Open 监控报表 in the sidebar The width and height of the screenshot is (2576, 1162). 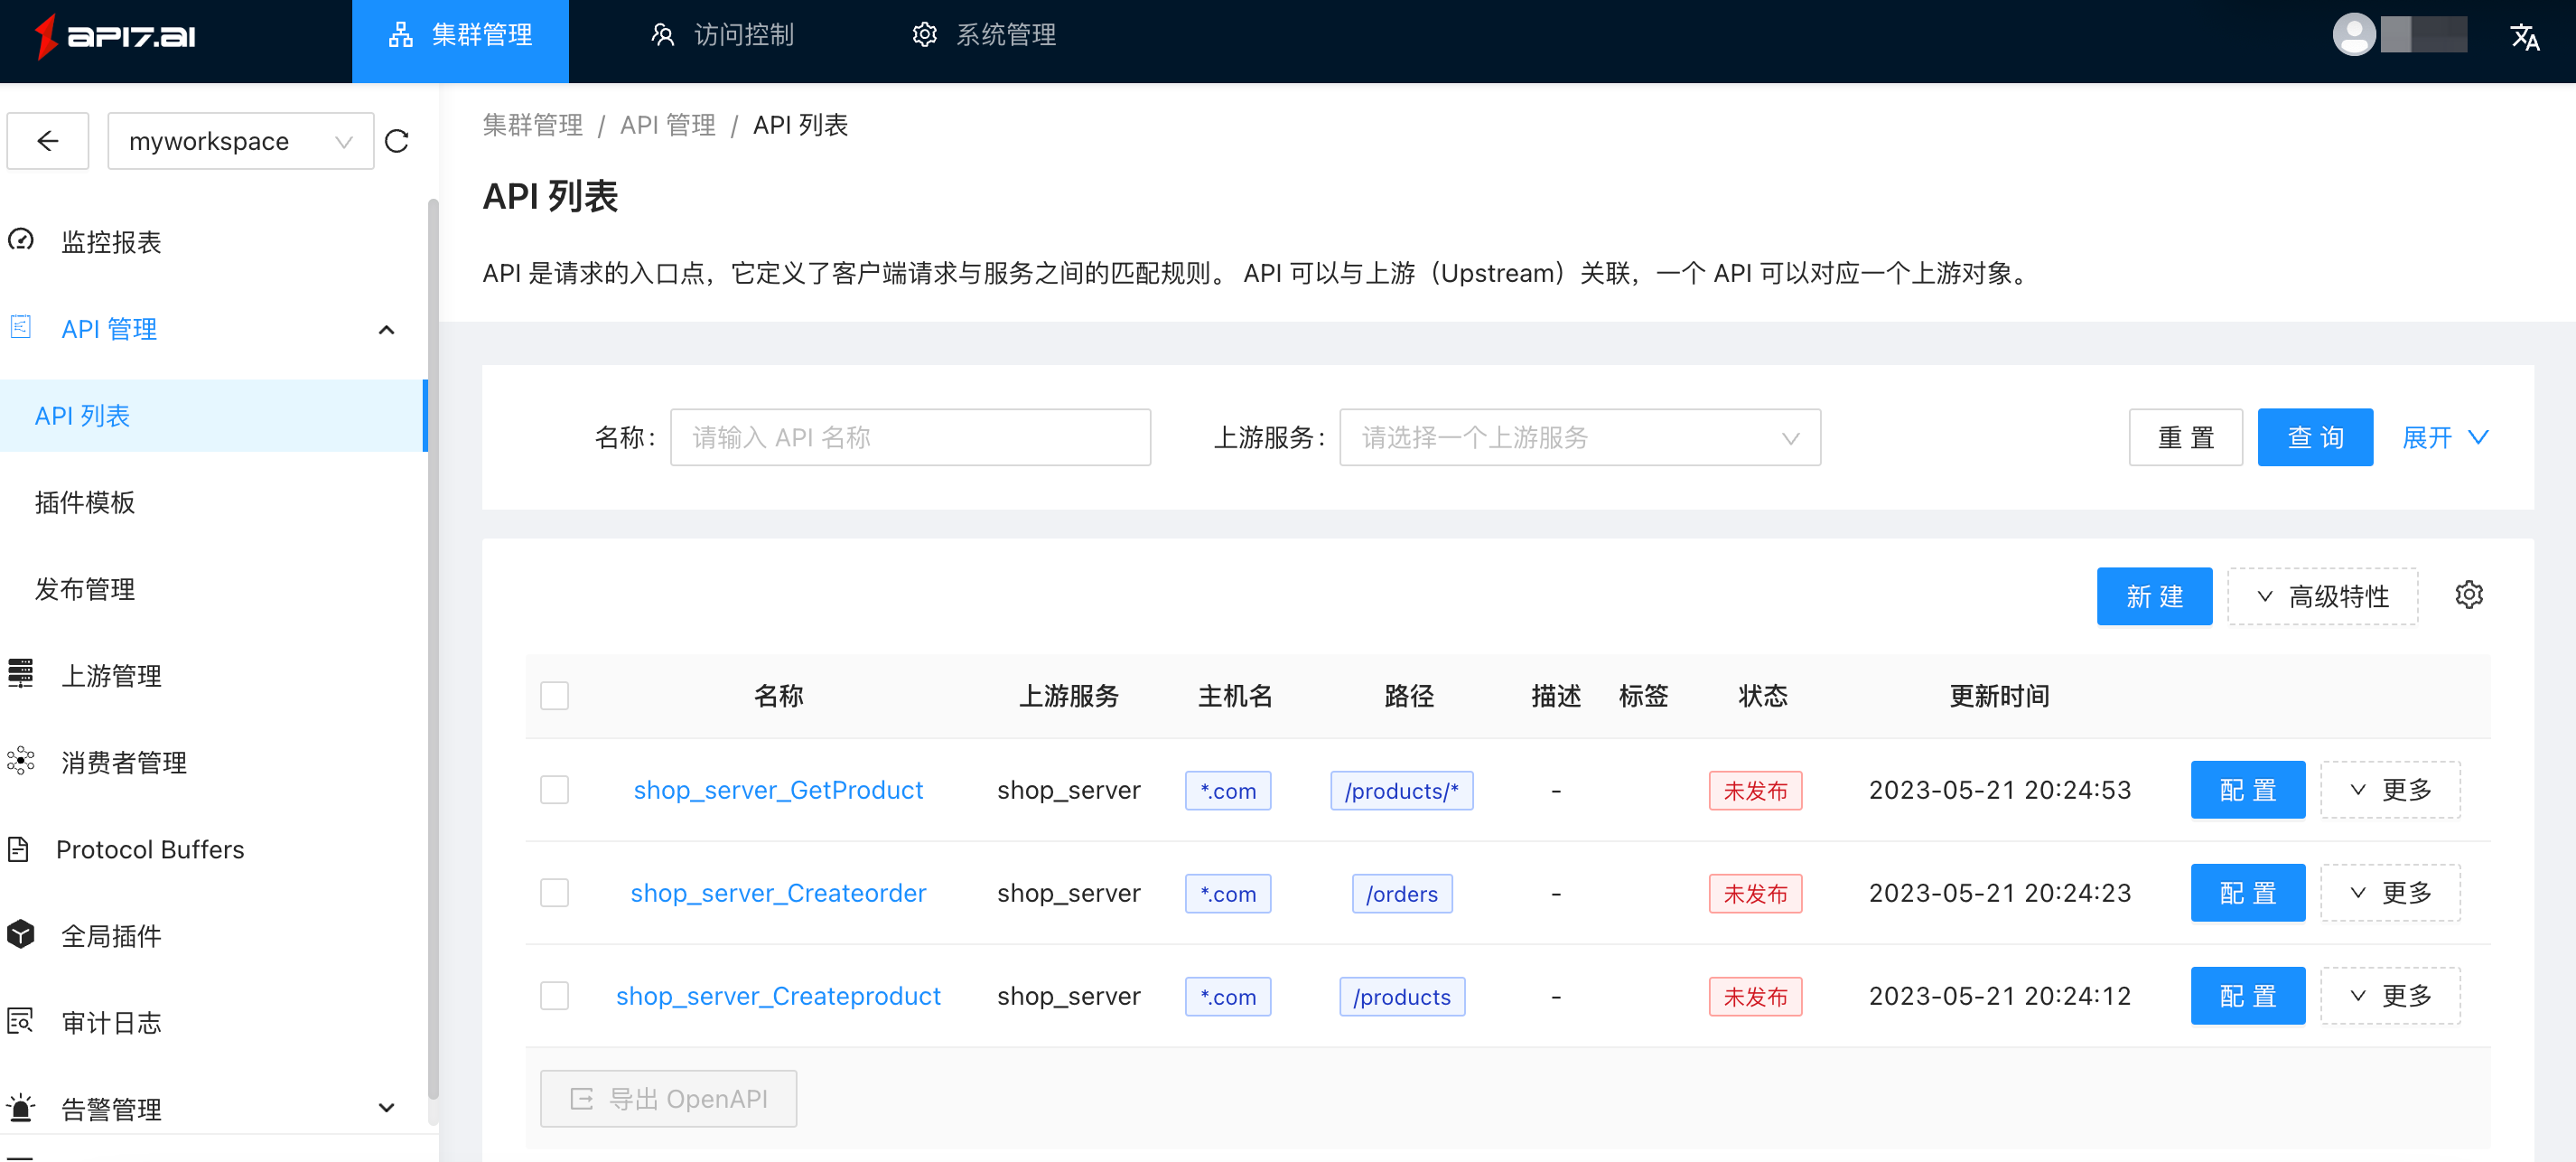click(111, 242)
